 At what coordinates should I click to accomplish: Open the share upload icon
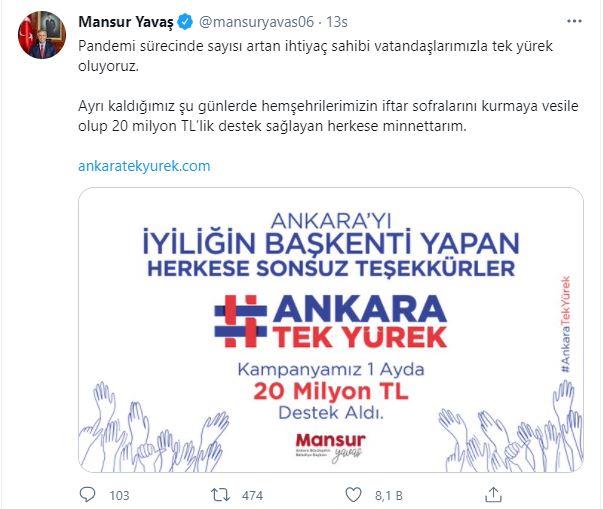pos(493,494)
